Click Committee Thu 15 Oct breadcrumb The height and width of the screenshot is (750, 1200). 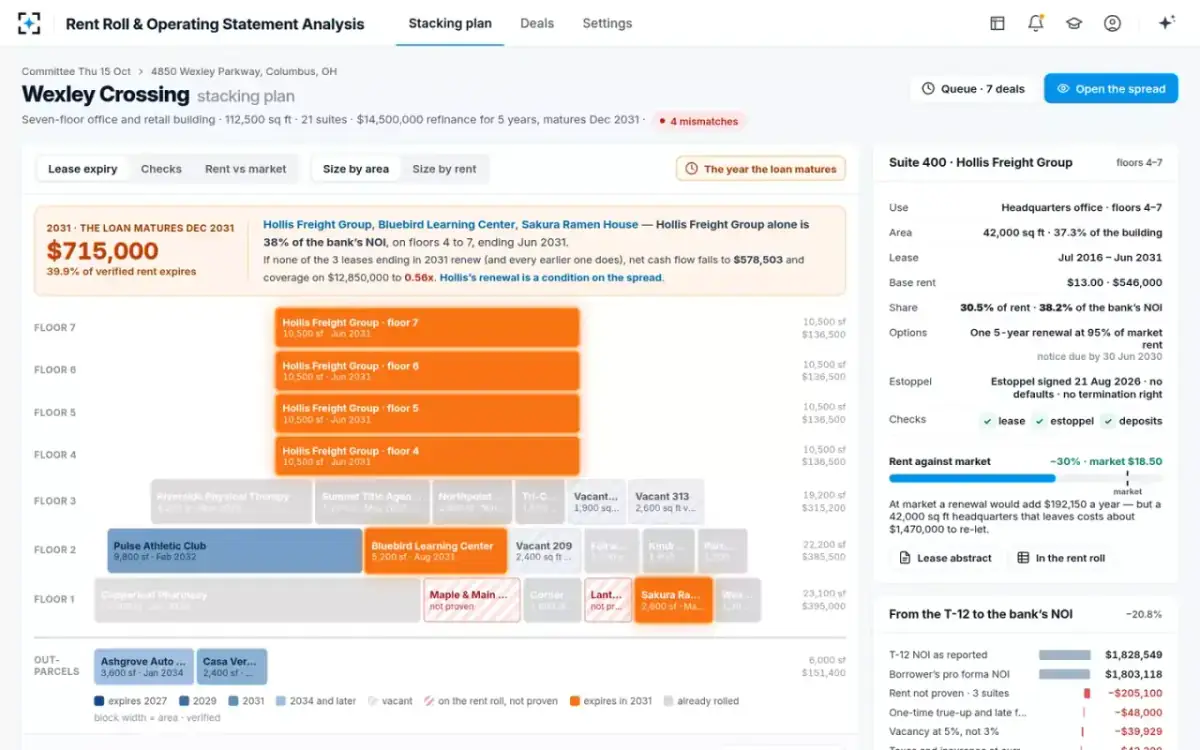[76, 72]
